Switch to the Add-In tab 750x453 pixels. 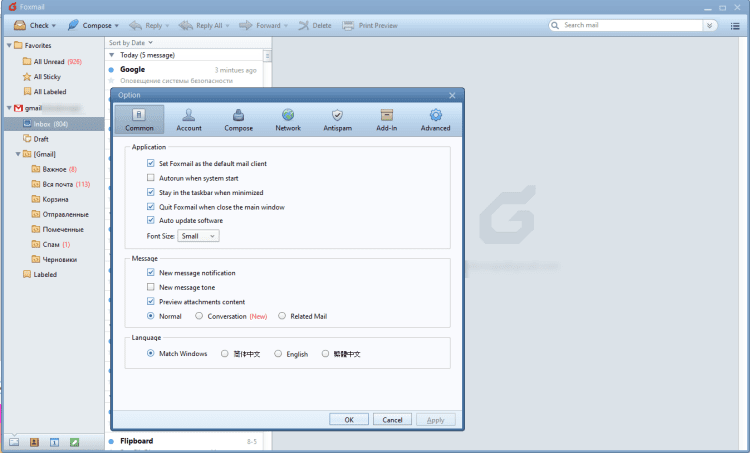point(386,120)
